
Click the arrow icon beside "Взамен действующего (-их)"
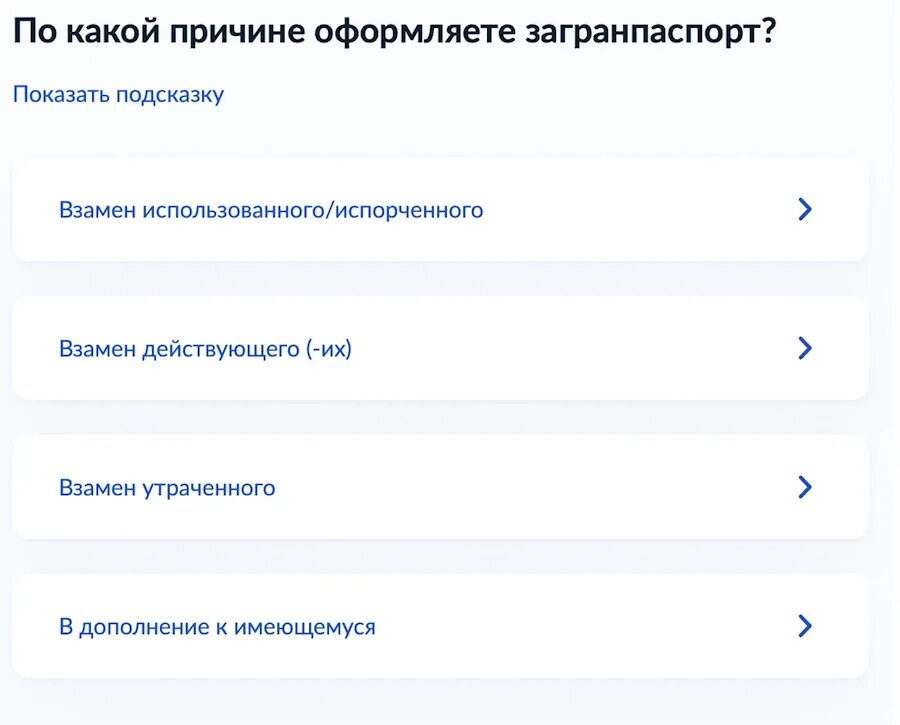pos(805,348)
